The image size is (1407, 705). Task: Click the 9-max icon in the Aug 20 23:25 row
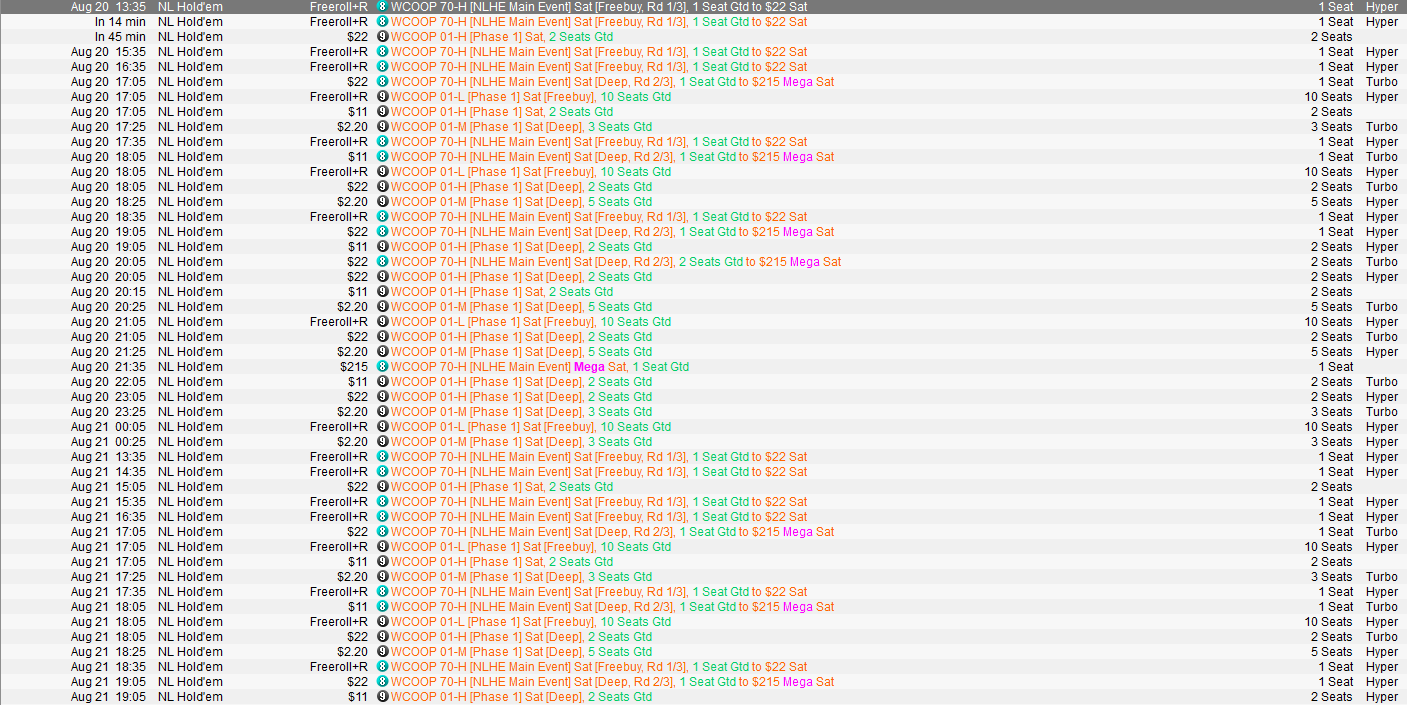382,411
